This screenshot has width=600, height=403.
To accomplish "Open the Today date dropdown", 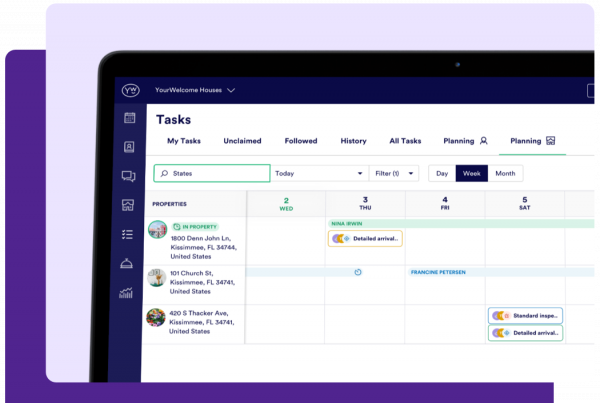I will (318, 173).
